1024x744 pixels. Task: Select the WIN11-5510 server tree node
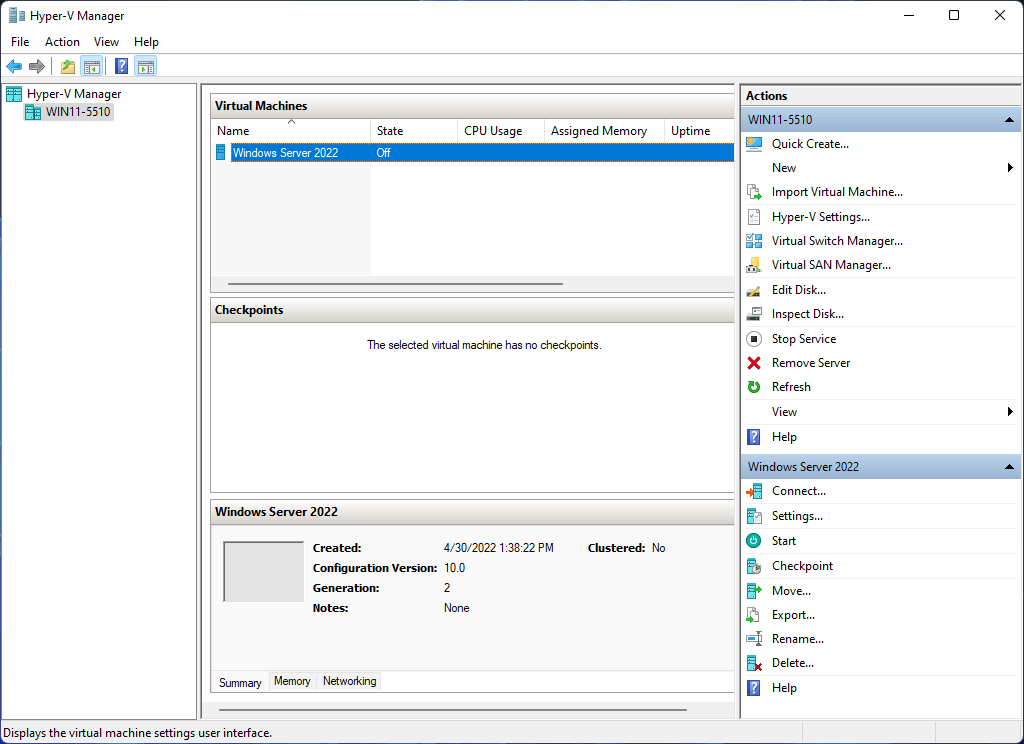(x=78, y=112)
